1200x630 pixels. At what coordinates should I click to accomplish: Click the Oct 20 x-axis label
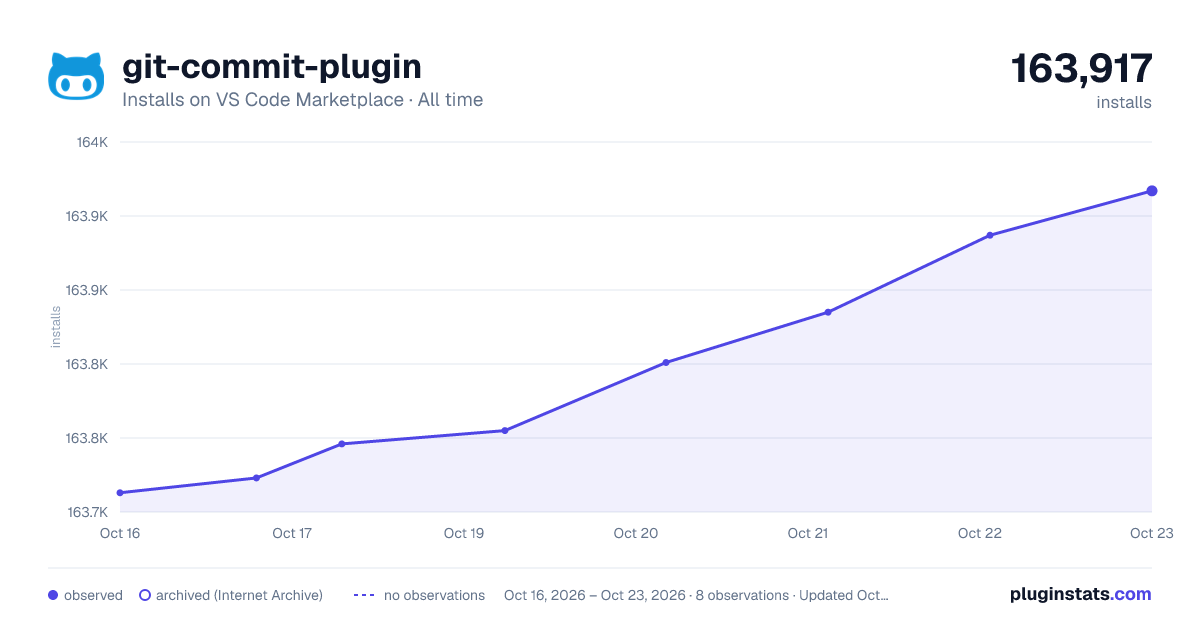(x=636, y=533)
